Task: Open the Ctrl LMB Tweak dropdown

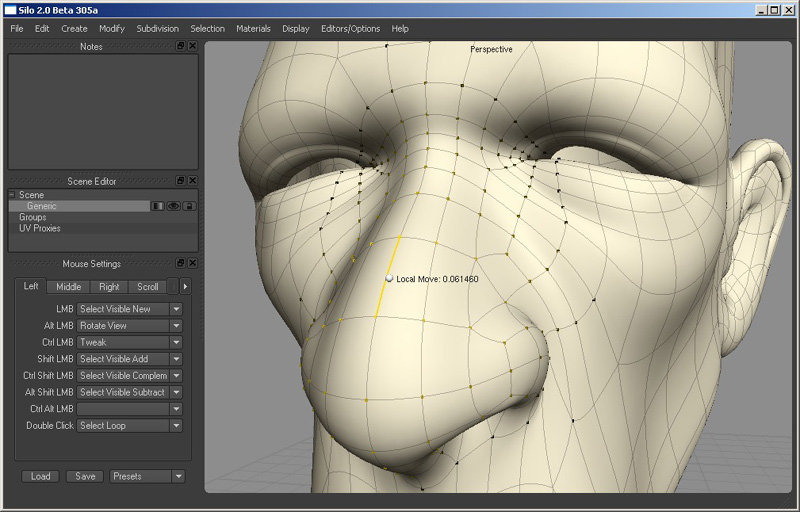Action: [x=176, y=342]
